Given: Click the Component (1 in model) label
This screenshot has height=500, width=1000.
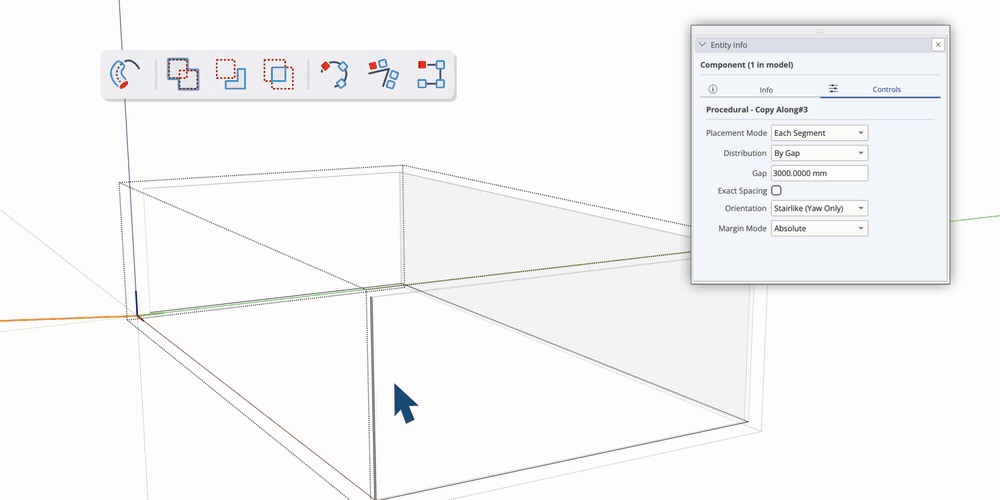Looking at the screenshot, I should pyautogui.click(x=747, y=65).
